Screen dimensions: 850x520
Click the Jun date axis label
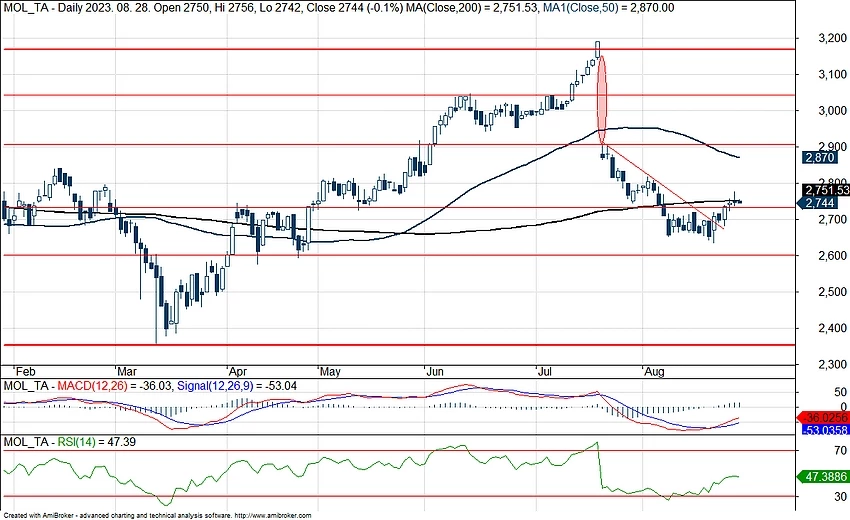point(435,372)
